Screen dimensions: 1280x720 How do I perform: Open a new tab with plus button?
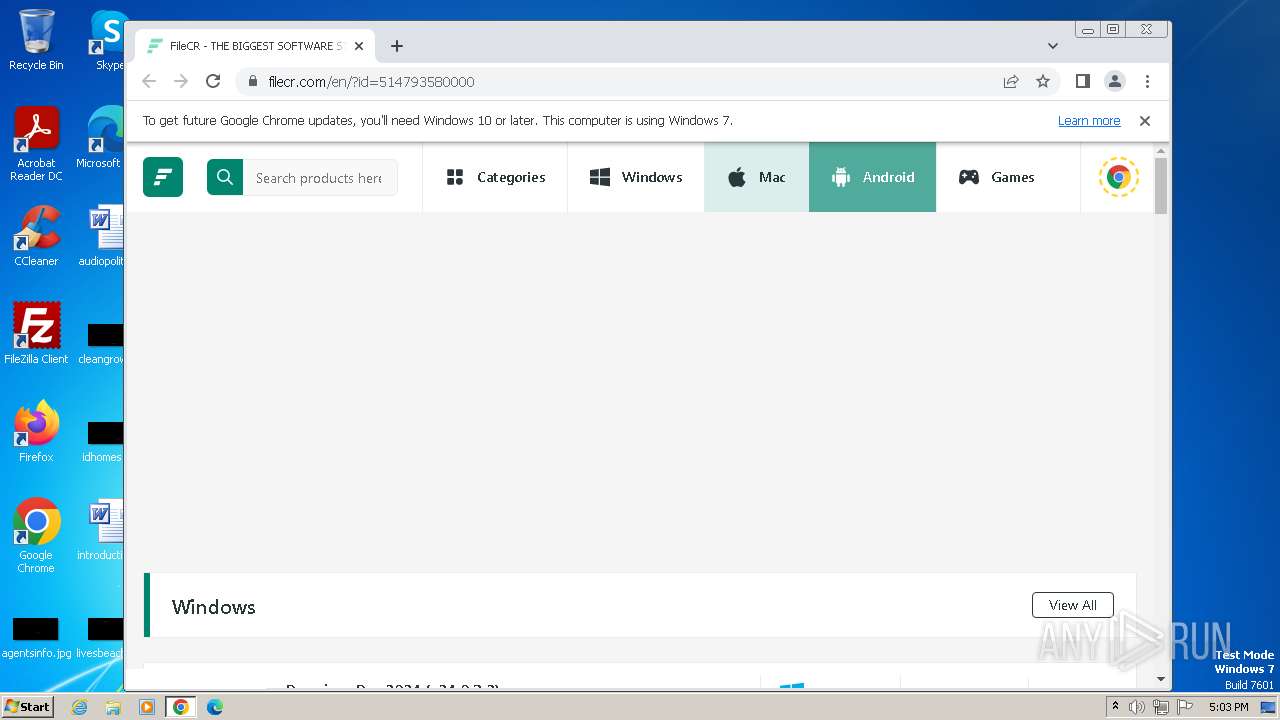[x=397, y=46]
